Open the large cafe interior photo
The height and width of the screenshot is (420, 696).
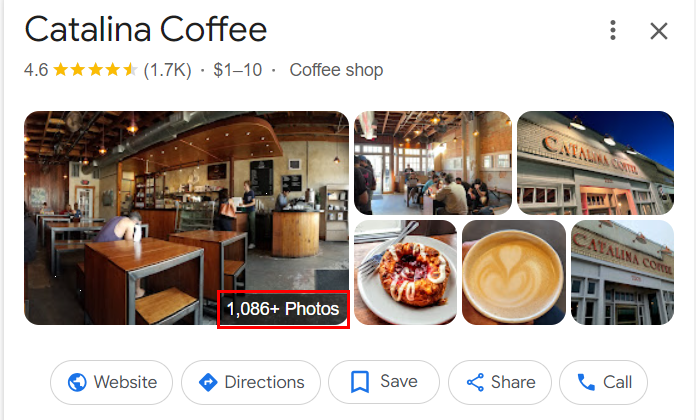coord(150,200)
